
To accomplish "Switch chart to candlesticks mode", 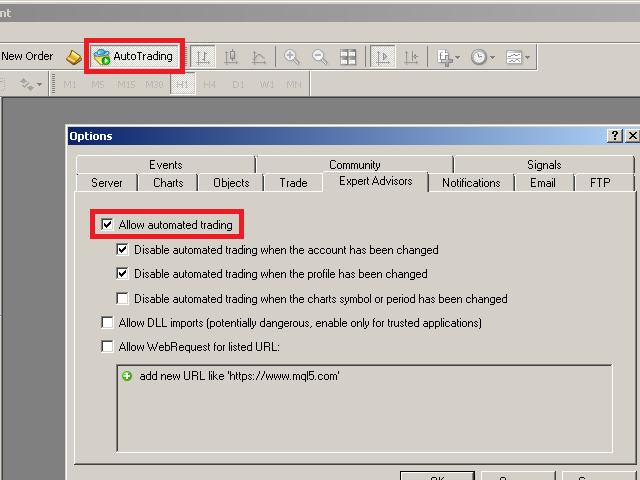I will coord(231,57).
